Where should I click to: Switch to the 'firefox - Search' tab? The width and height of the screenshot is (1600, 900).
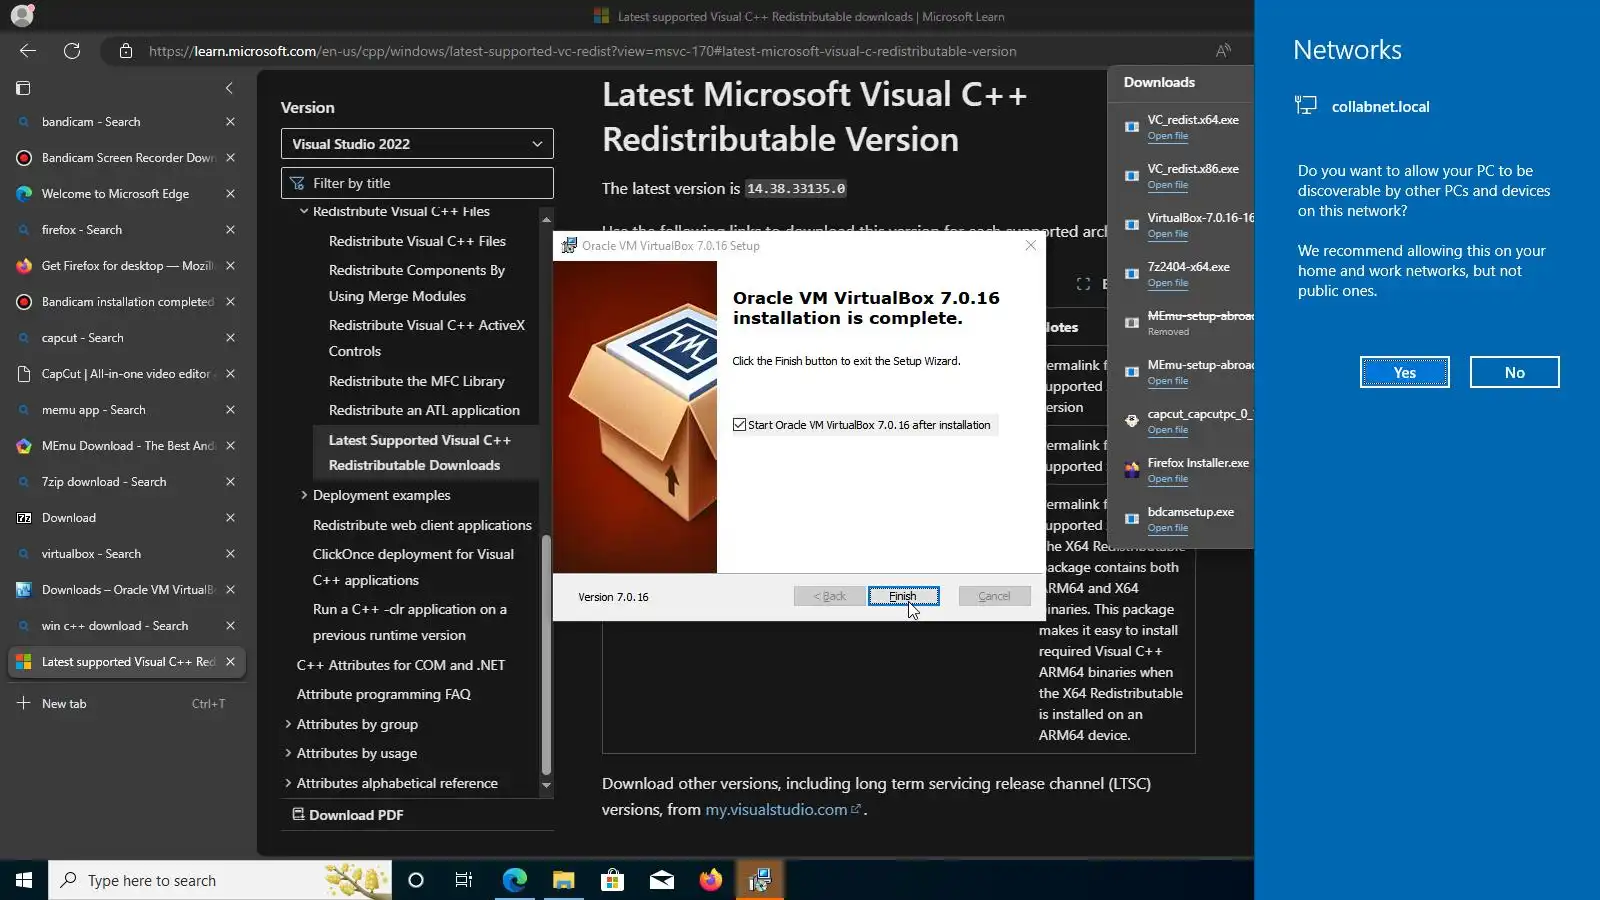tap(127, 230)
